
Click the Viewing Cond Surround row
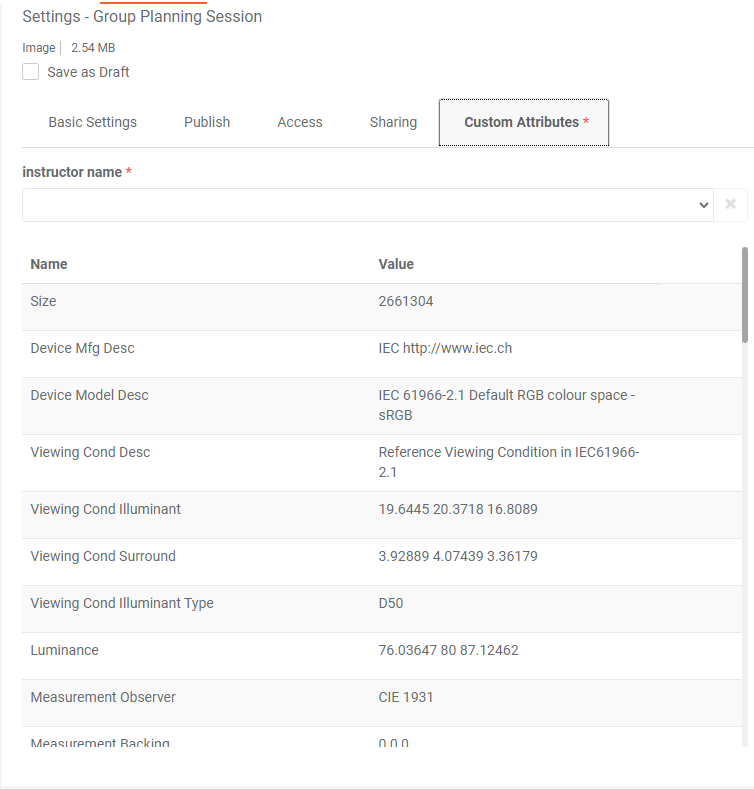pos(103,556)
